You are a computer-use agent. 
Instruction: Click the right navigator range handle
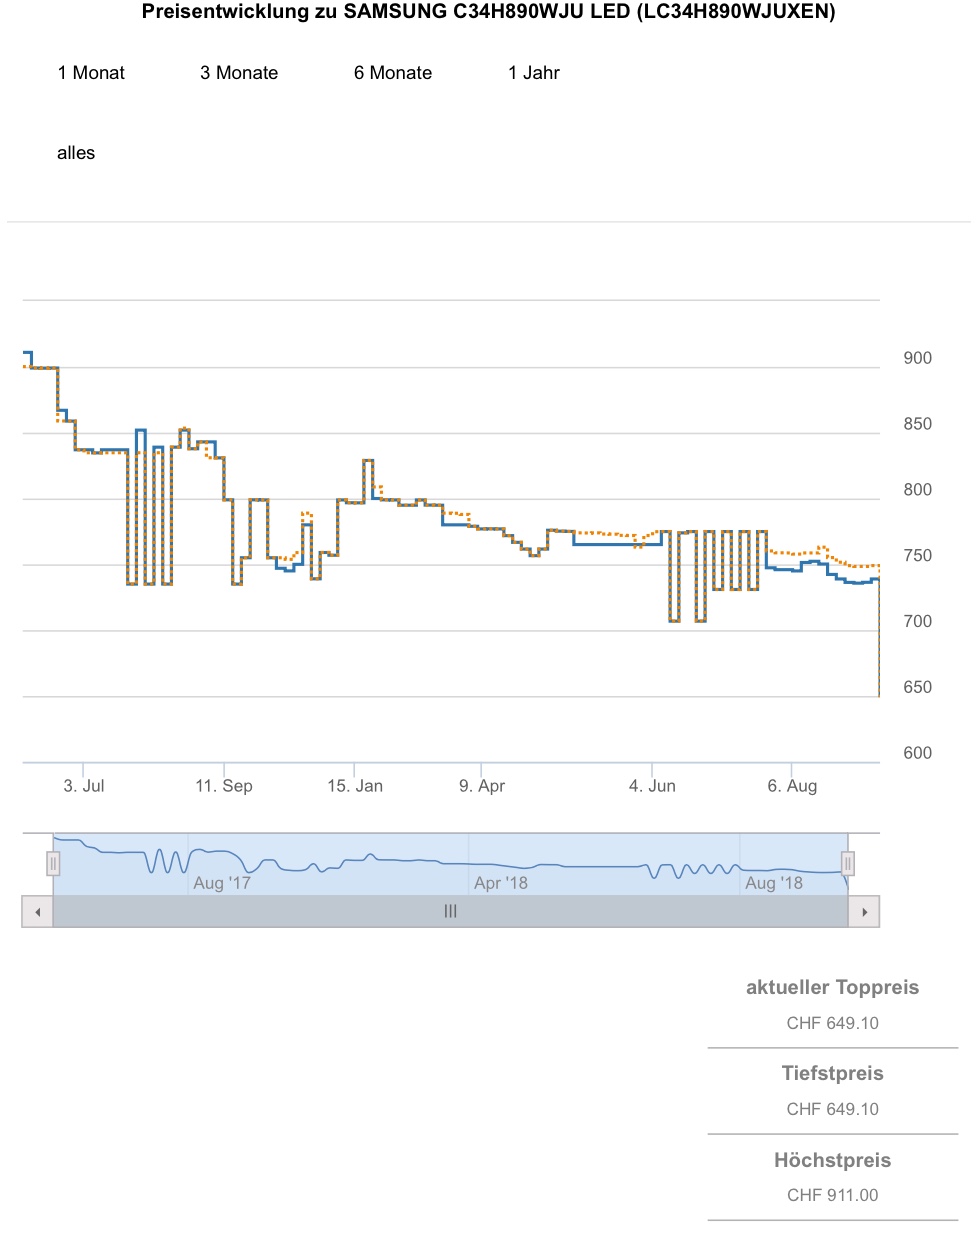pyautogui.click(x=848, y=863)
